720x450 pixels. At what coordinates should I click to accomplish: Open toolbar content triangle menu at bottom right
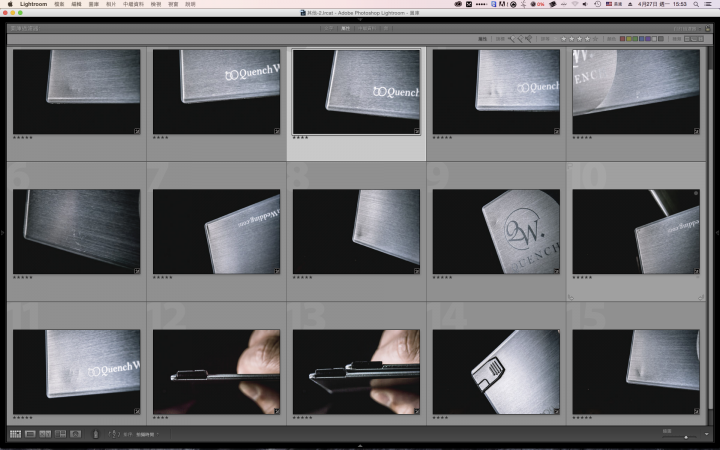707,434
